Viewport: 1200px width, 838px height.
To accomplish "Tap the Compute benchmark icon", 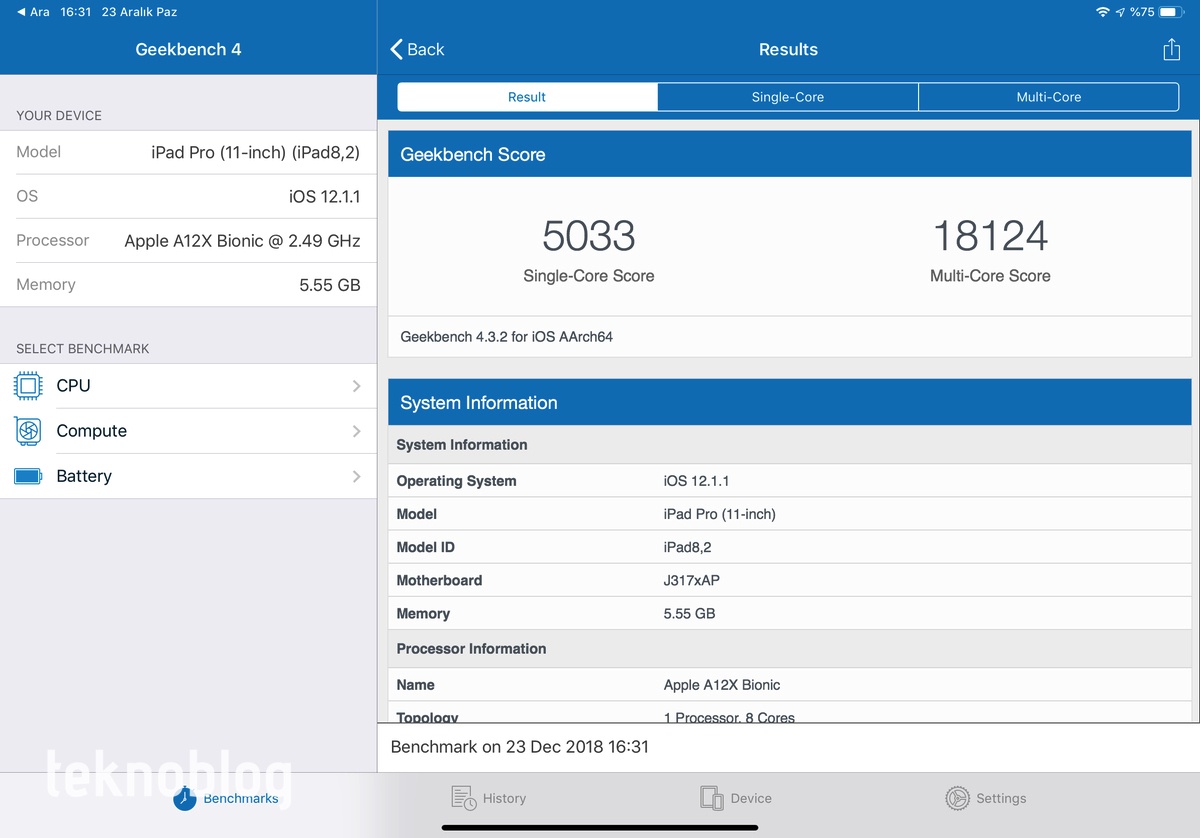I will [x=29, y=431].
